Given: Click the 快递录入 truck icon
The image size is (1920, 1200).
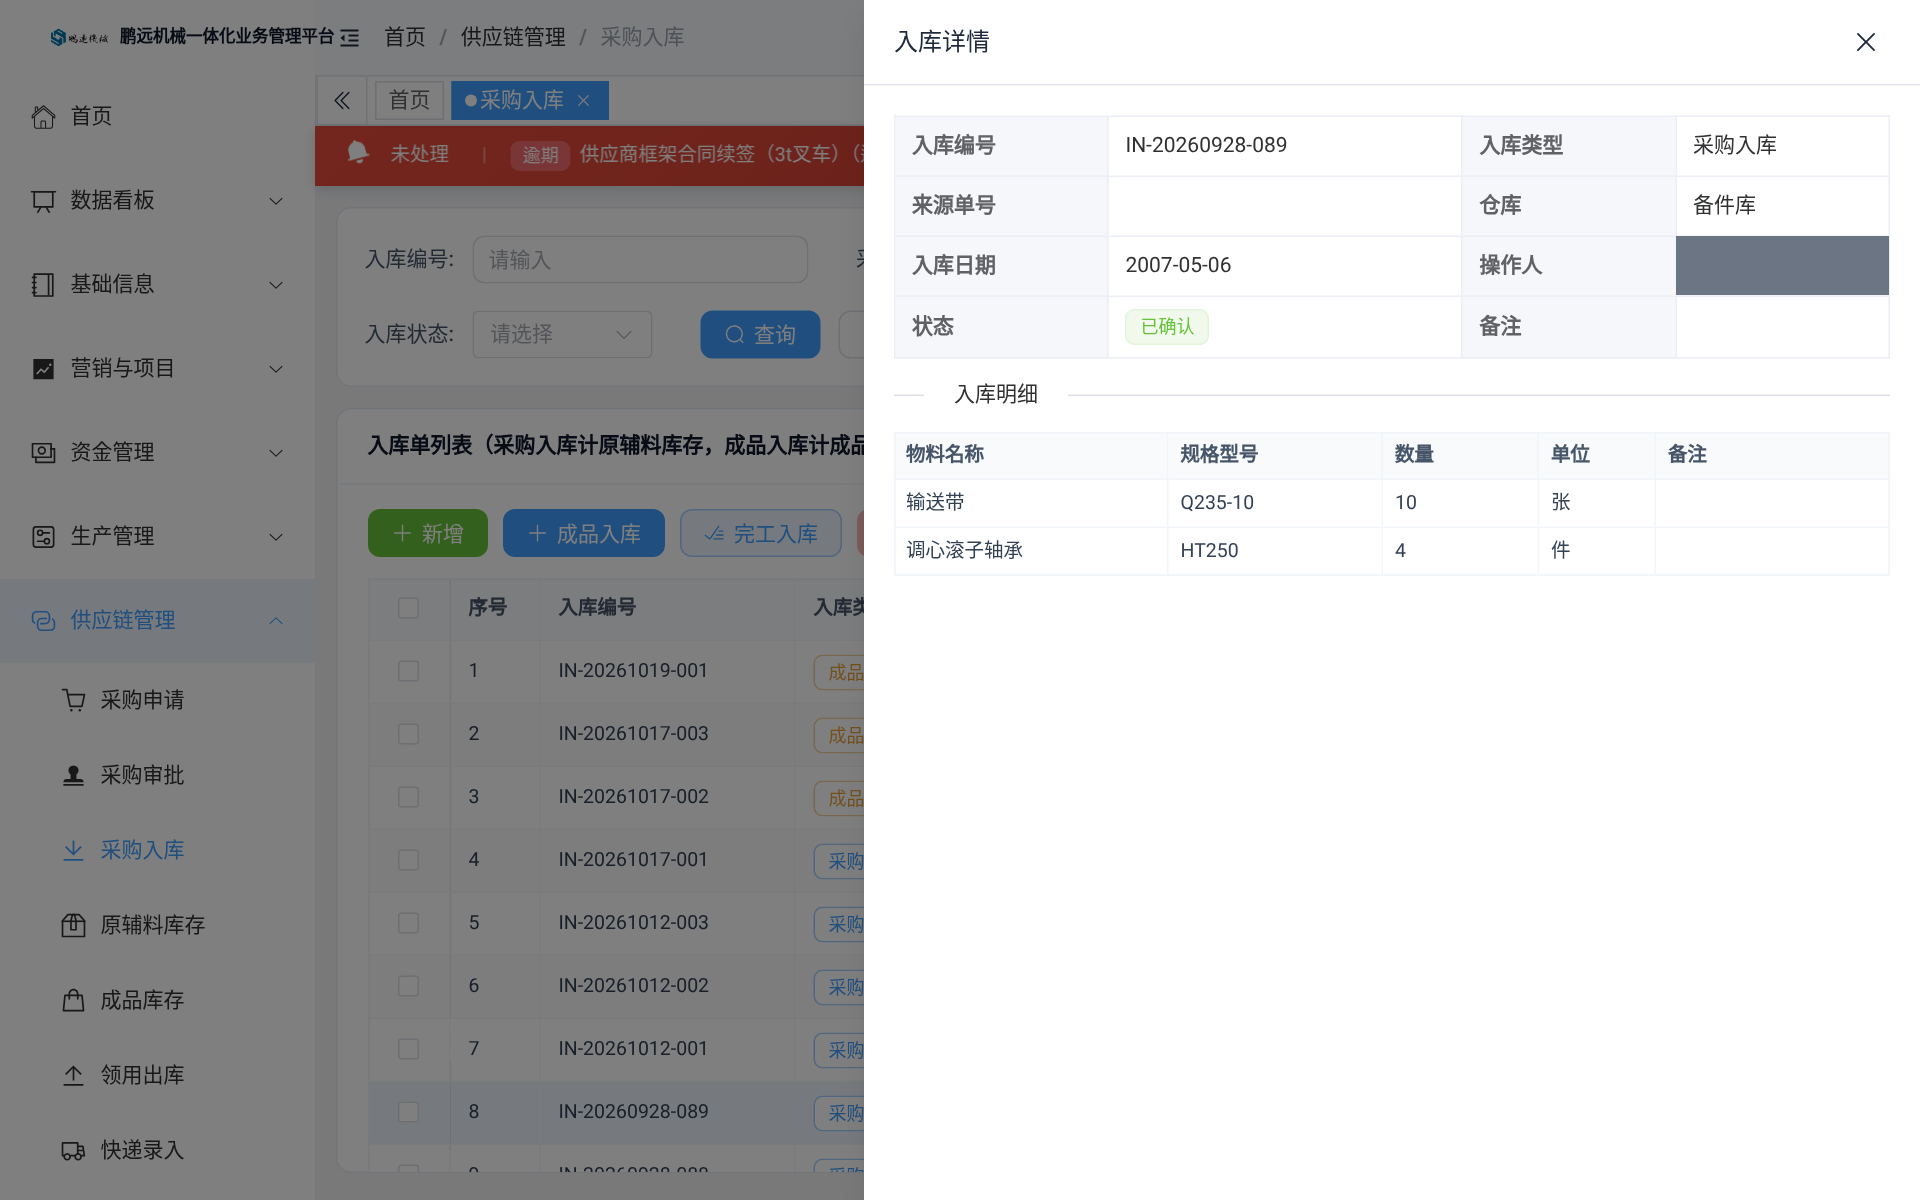Looking at the screenshot, I should pyautogui.click(x=73, y=1150).
